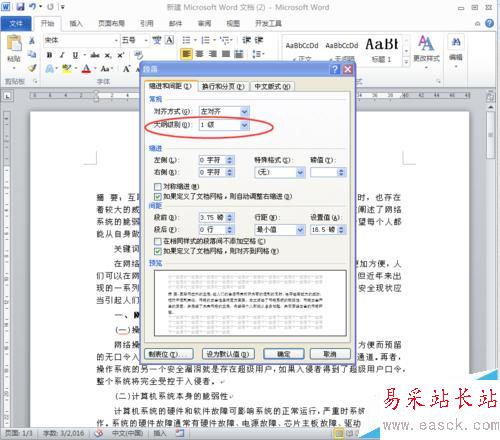Open the font color dropdown arrow
Viewport: 500px width, 440px height.
pos(95,69)
